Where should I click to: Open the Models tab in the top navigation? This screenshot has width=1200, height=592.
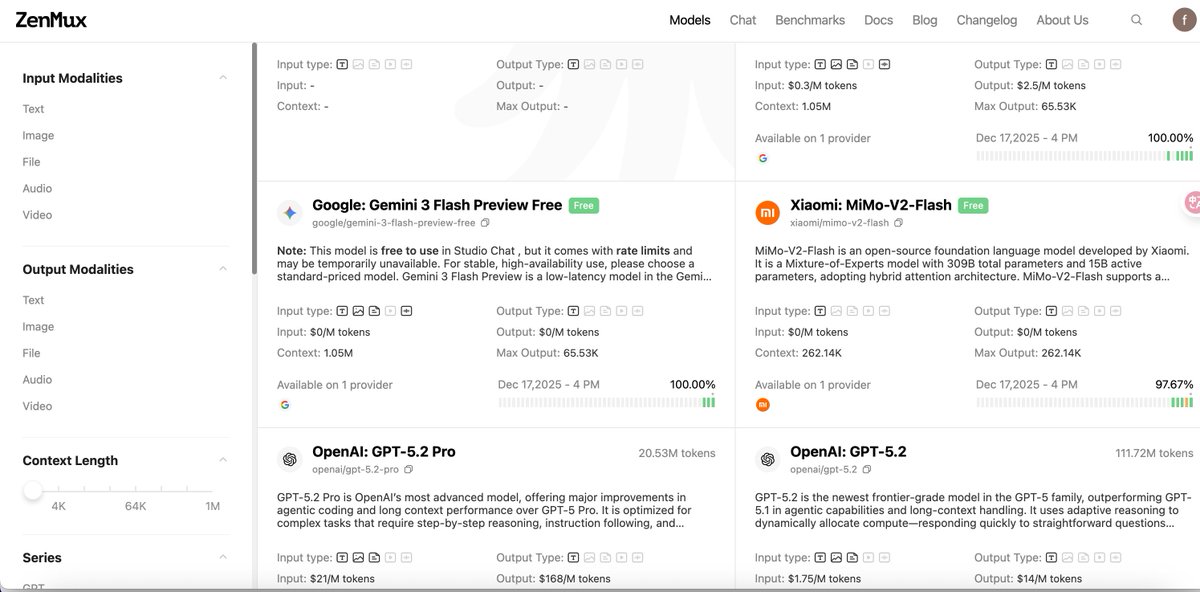coord(690,20)
